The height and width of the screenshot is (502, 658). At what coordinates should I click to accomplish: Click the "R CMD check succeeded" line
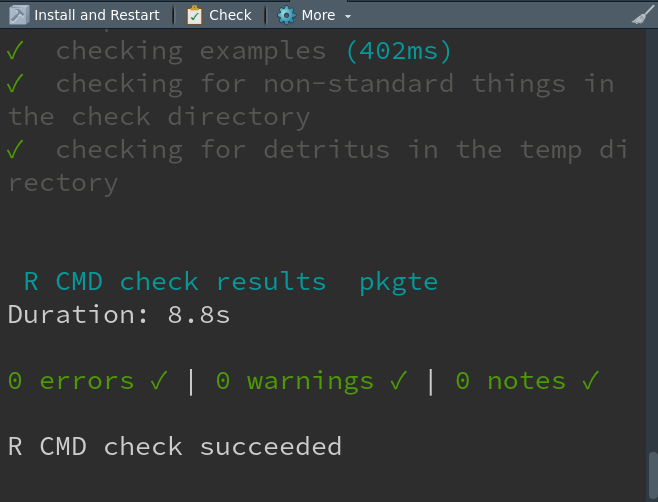175,446
